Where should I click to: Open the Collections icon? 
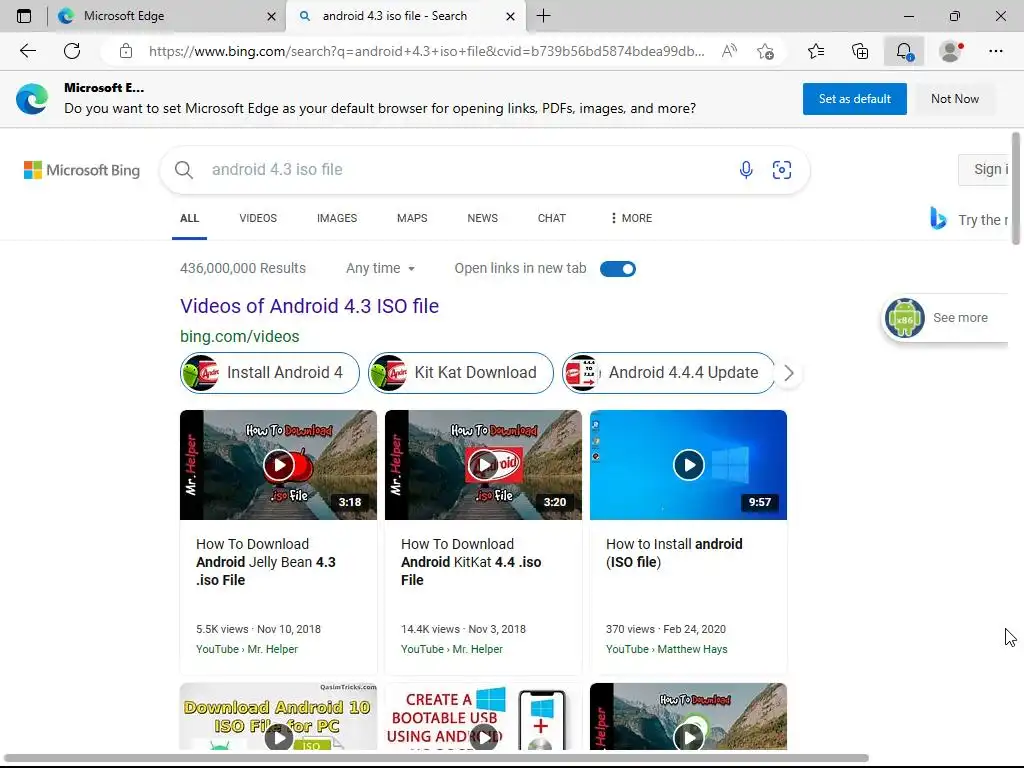coord(860,51)
